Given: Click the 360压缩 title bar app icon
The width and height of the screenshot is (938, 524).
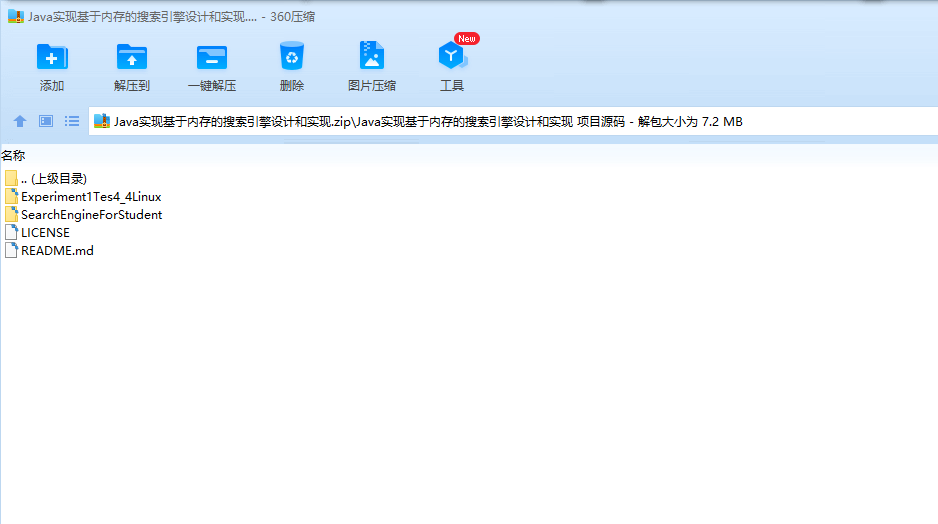Looking at the screenshot, I should click(16, 17).
